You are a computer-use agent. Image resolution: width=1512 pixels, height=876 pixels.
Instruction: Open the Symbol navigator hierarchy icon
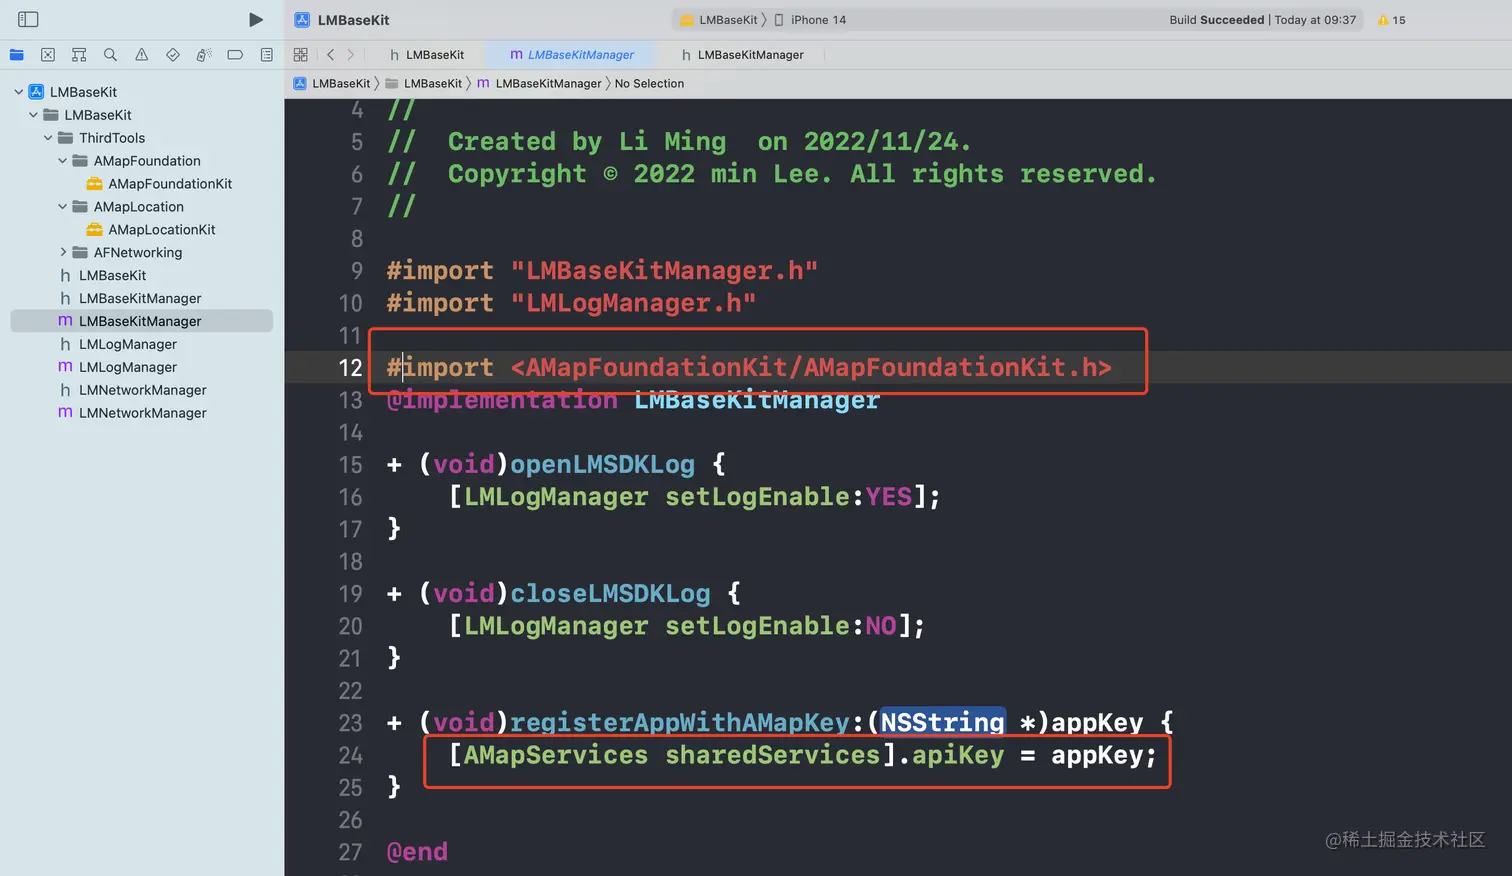click(79, 55)
